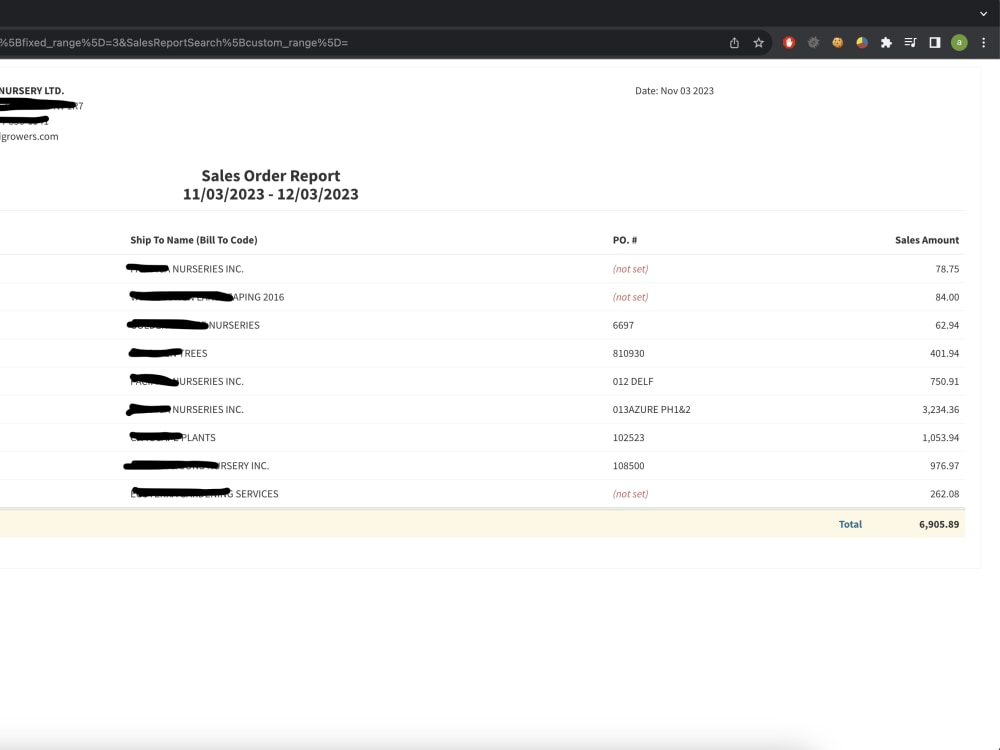This screenshot has width=1000, height=750.
Task: Open the red hand blocker extension icon
Action: [789, 43]
